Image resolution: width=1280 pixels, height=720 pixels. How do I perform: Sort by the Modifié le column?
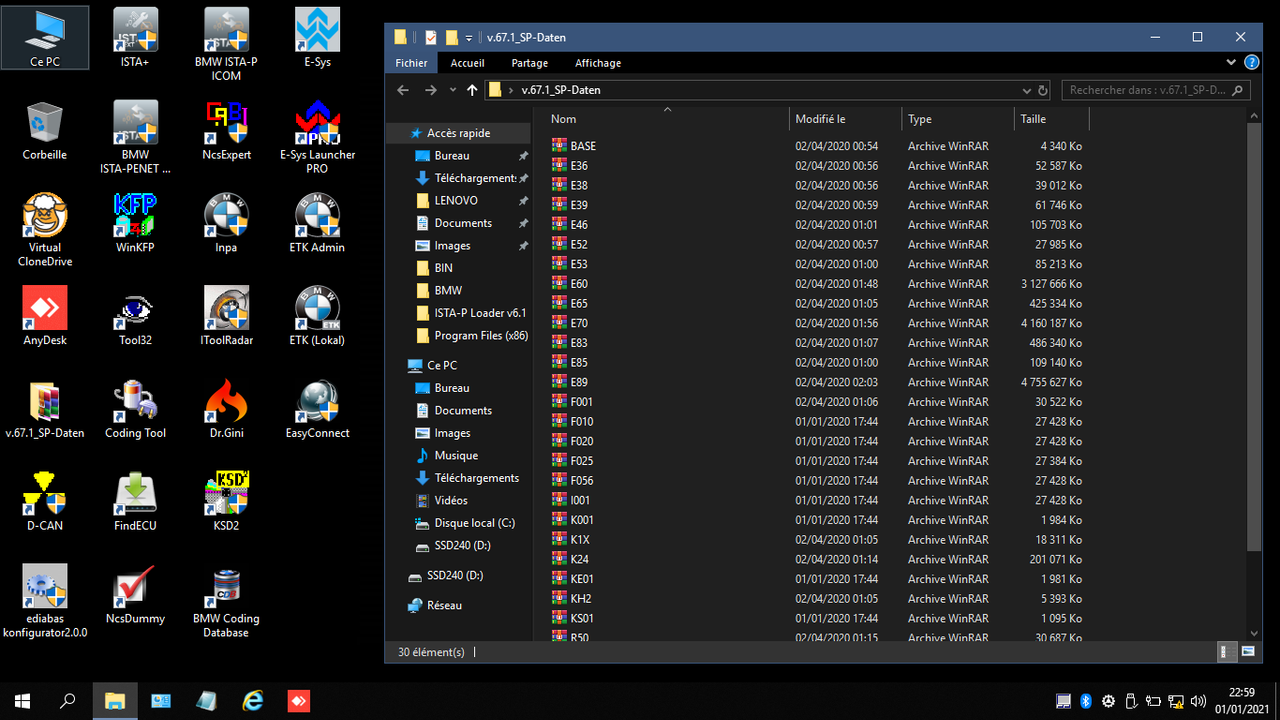845,119
